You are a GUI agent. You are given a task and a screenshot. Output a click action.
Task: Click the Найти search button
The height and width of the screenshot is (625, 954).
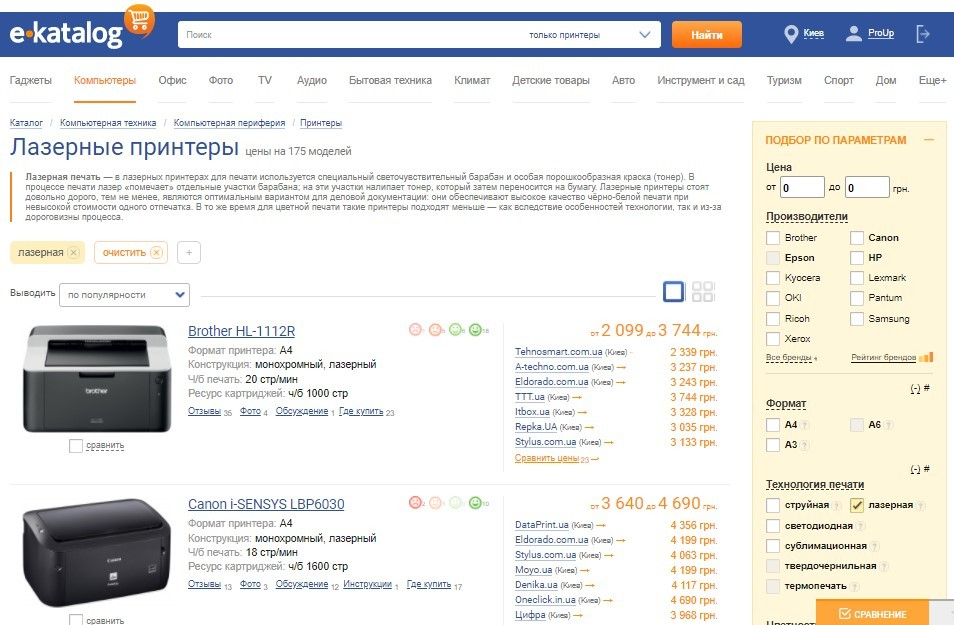(706, 35)
